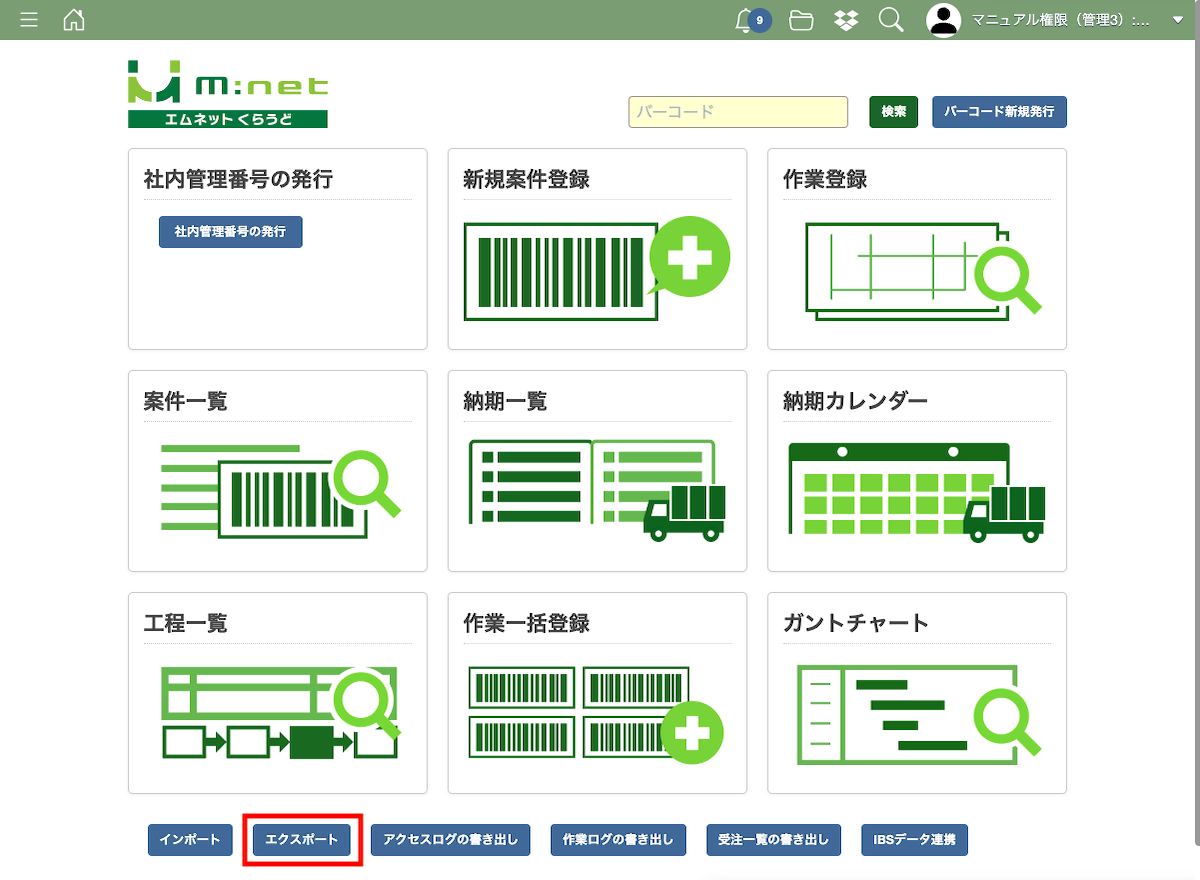Click the magnifier search icon in header
This screenshot has width=1200, height=880.
[891, 20]
